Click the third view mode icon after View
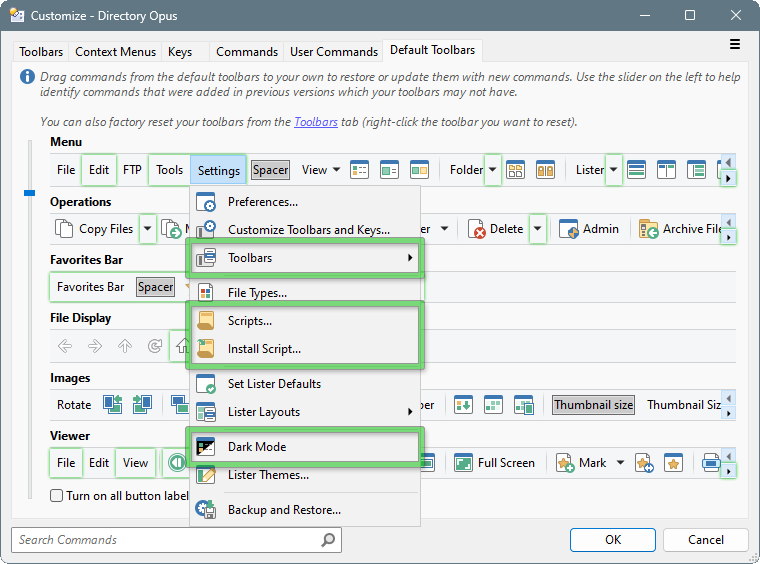 click(x=419, y=170)
